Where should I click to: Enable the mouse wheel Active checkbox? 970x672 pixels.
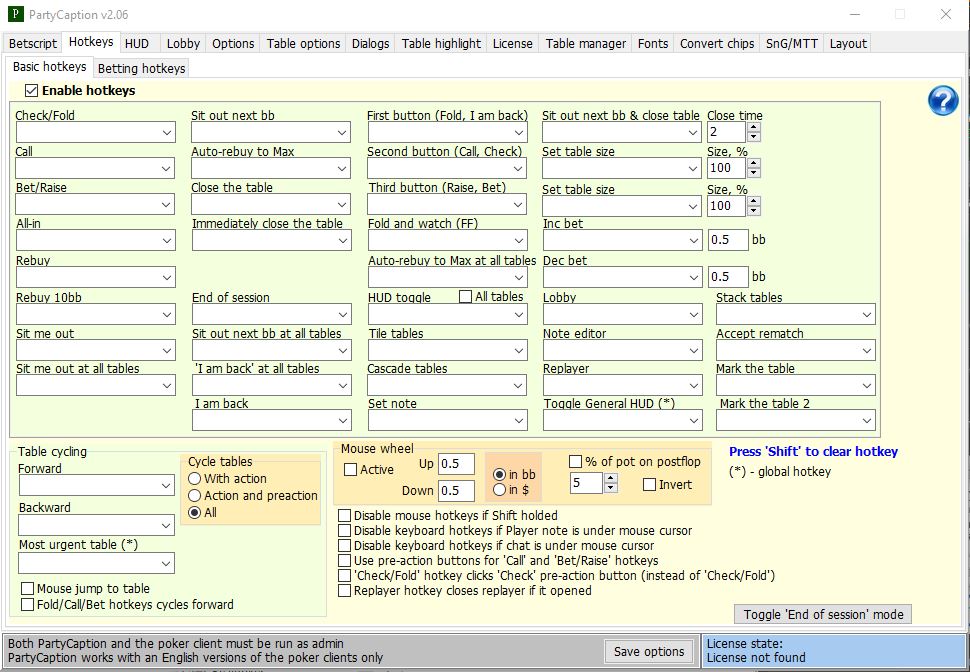[350, 470]
